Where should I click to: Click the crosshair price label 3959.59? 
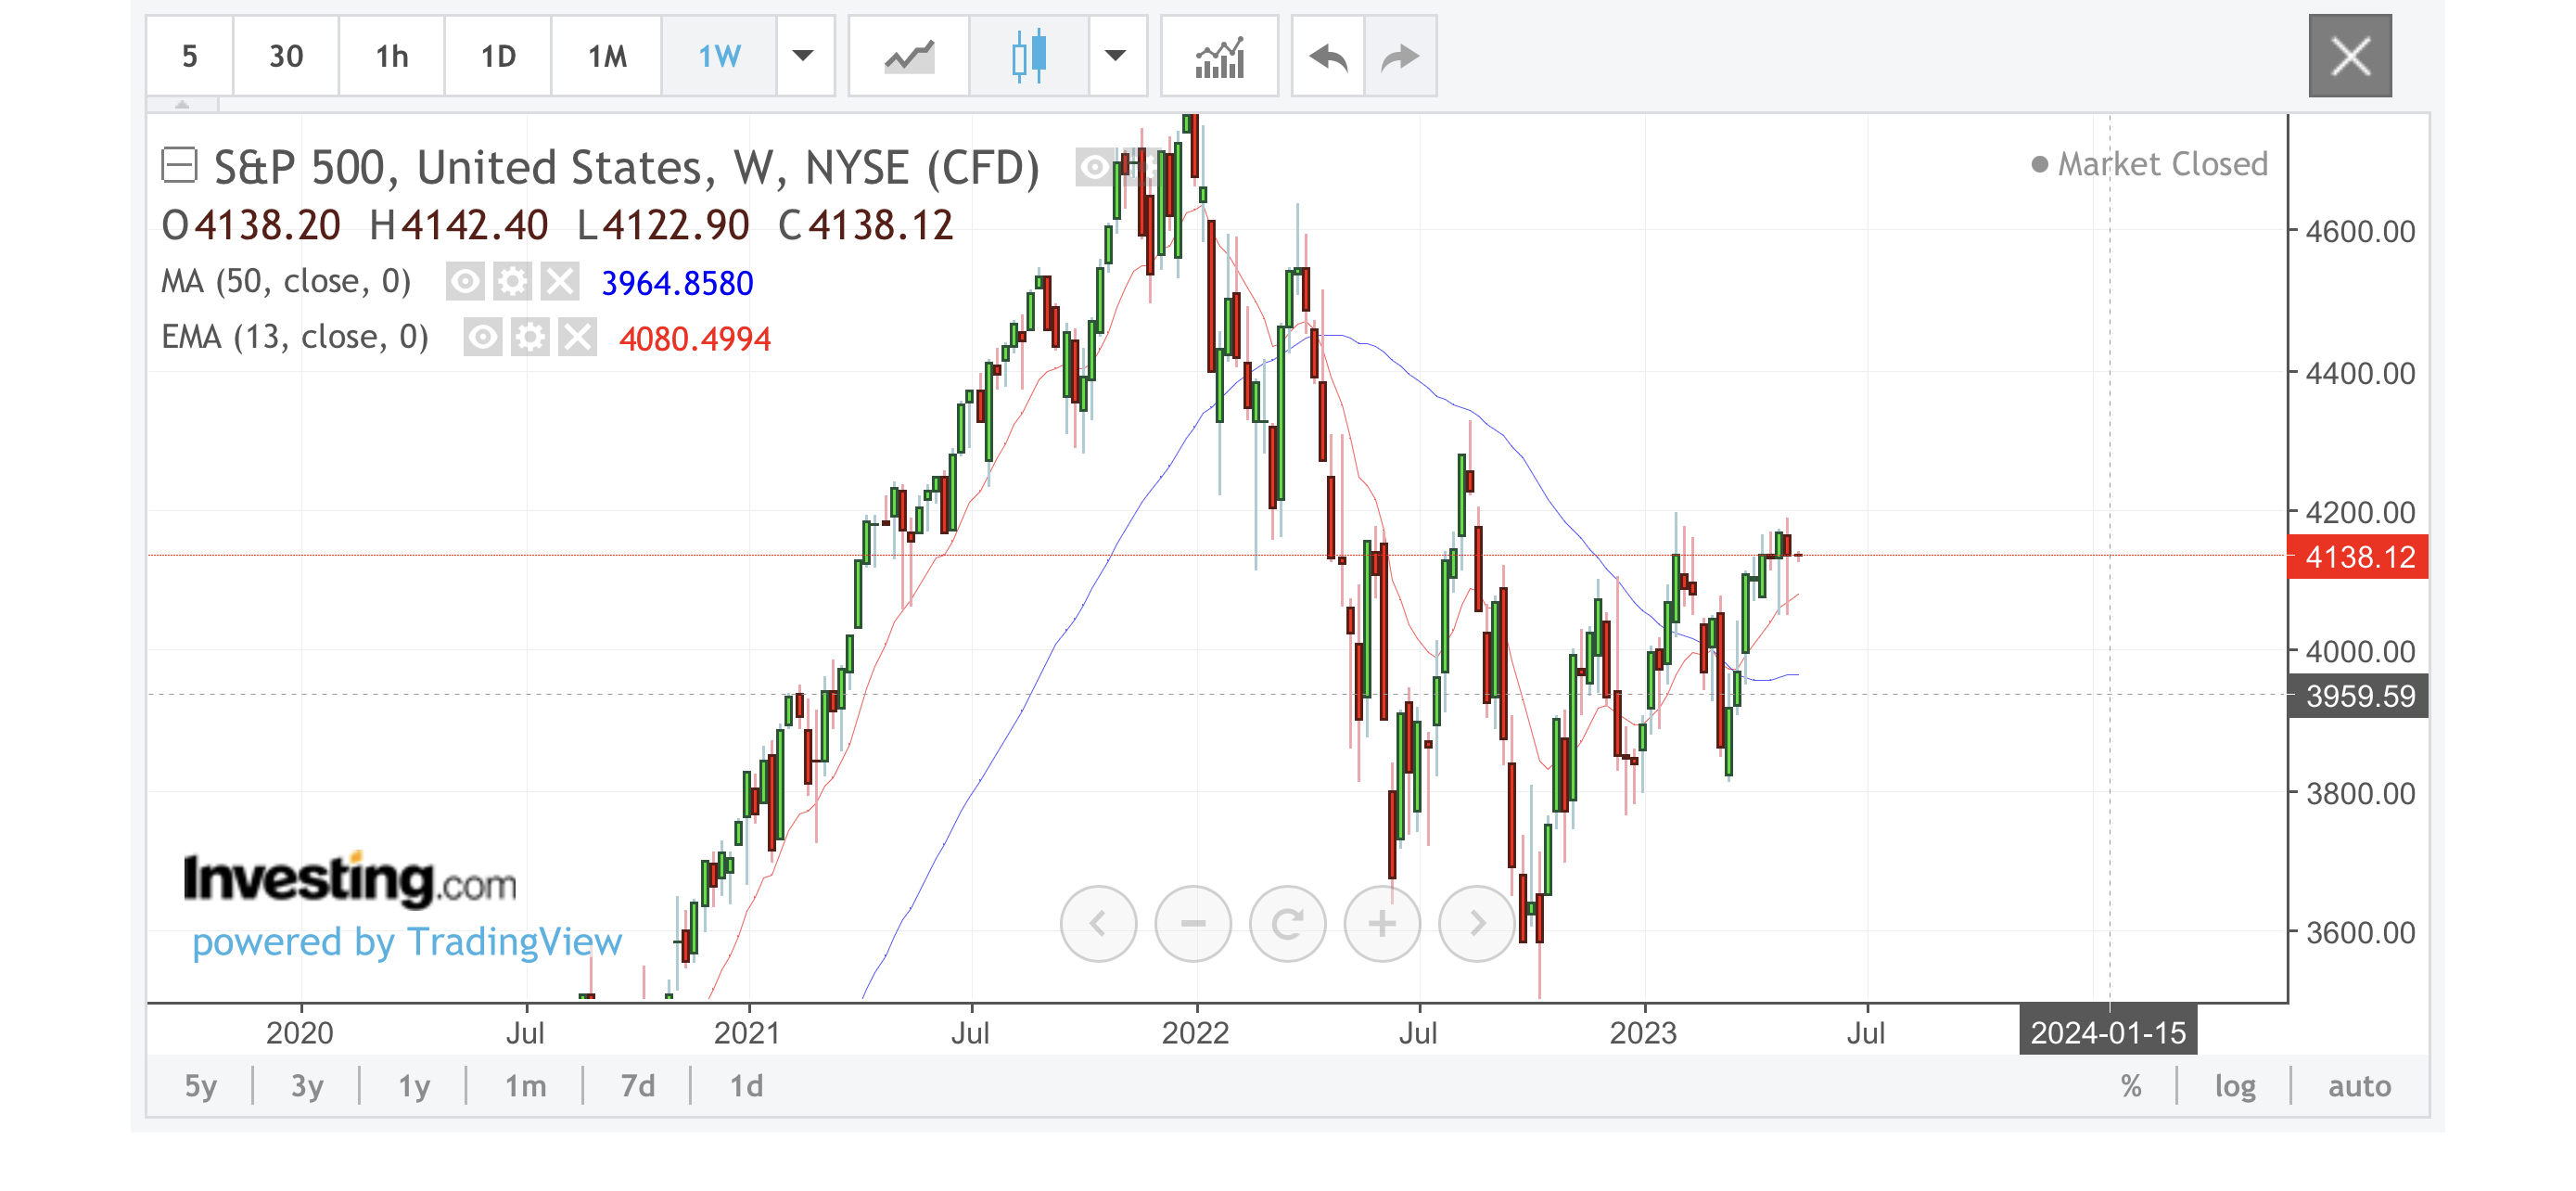[x=2359, y=696]
